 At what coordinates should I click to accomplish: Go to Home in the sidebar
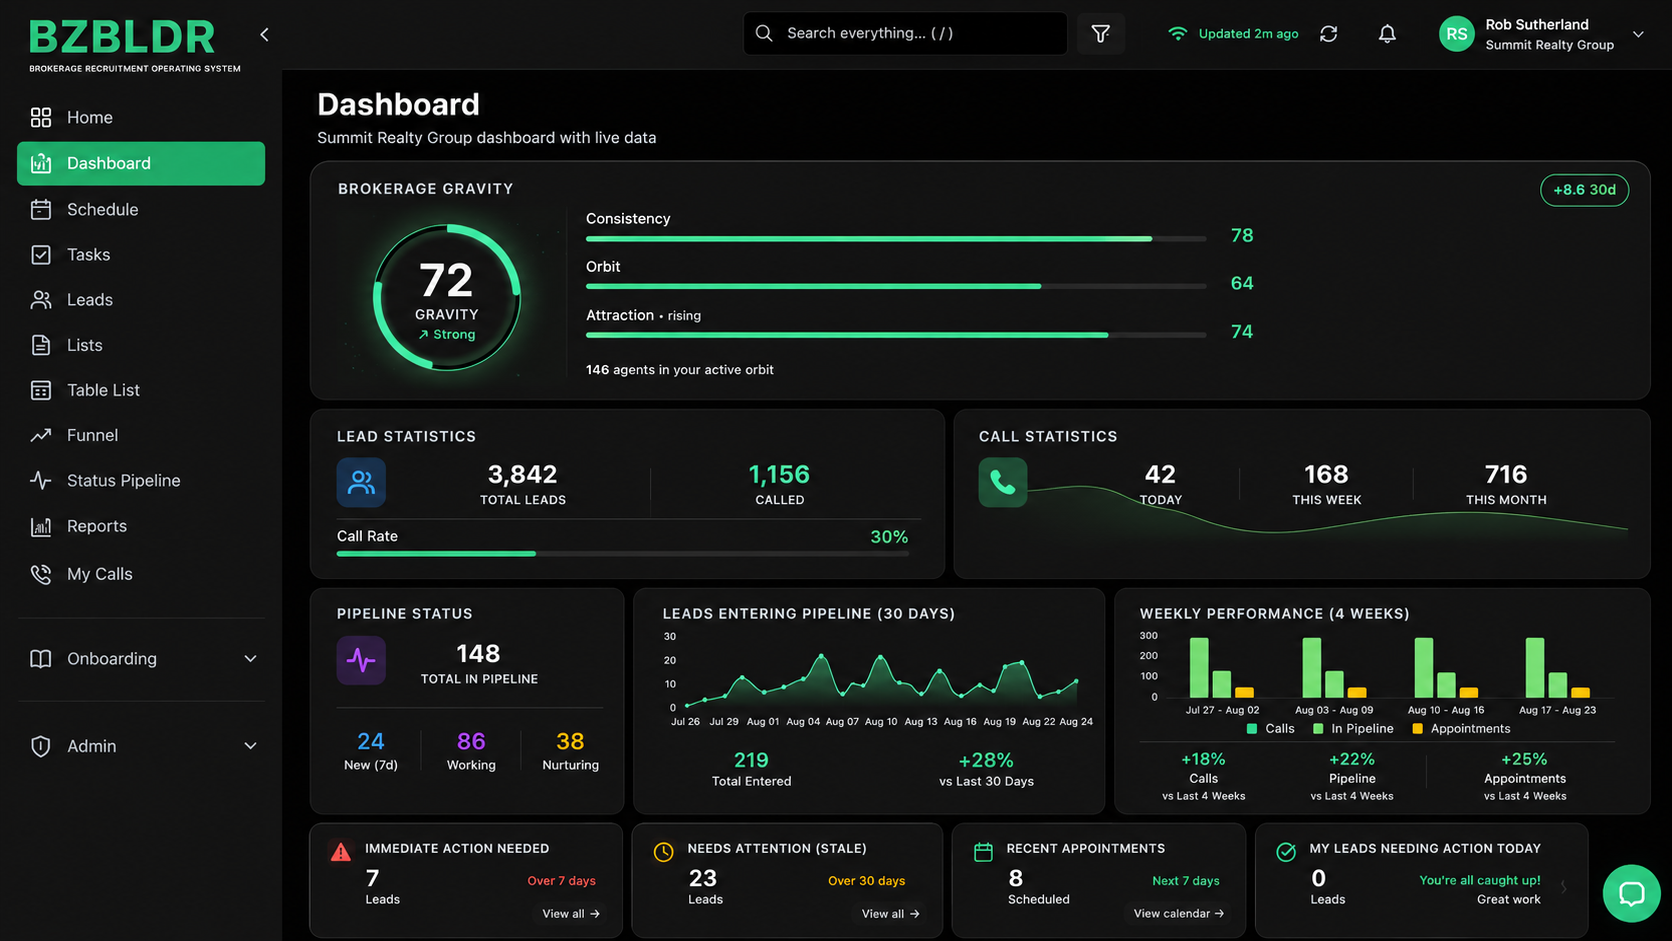pos(141,118)
